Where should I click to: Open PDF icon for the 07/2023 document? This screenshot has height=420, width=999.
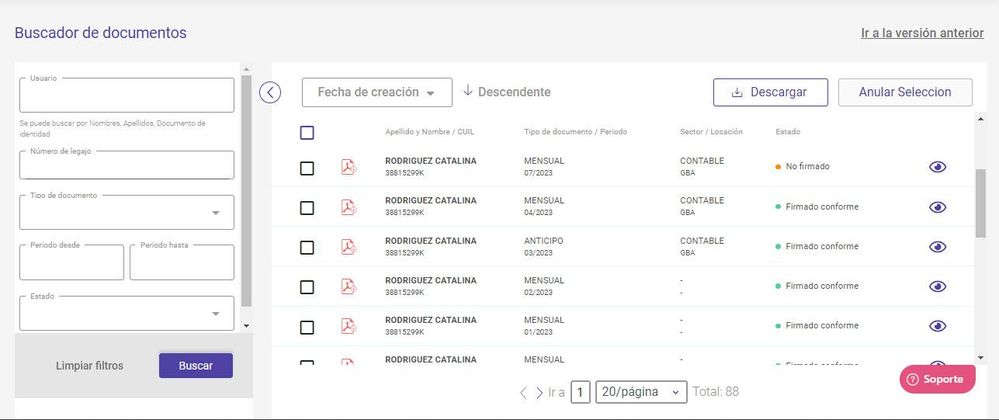pos(349,167)
